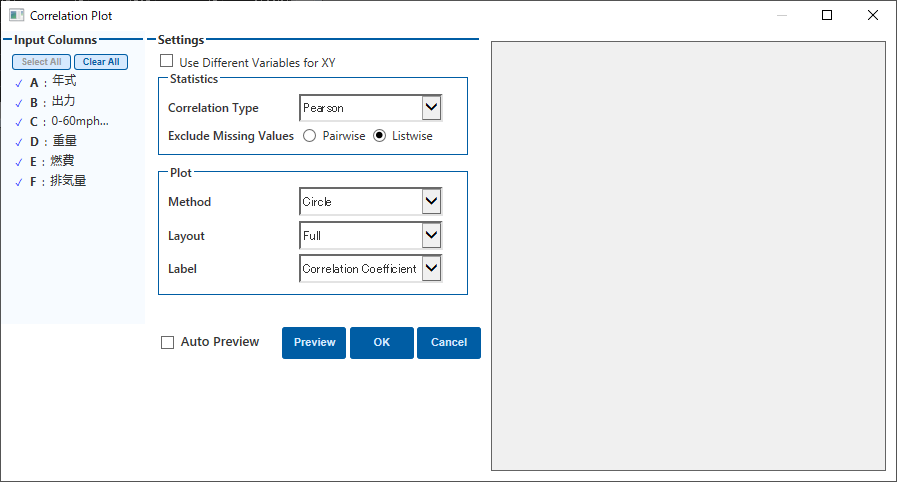The height and width of the screenshot is (482, 897).
Task: Open the Label dropdown showing Correlation Coefficient
Action: point(431,269)
